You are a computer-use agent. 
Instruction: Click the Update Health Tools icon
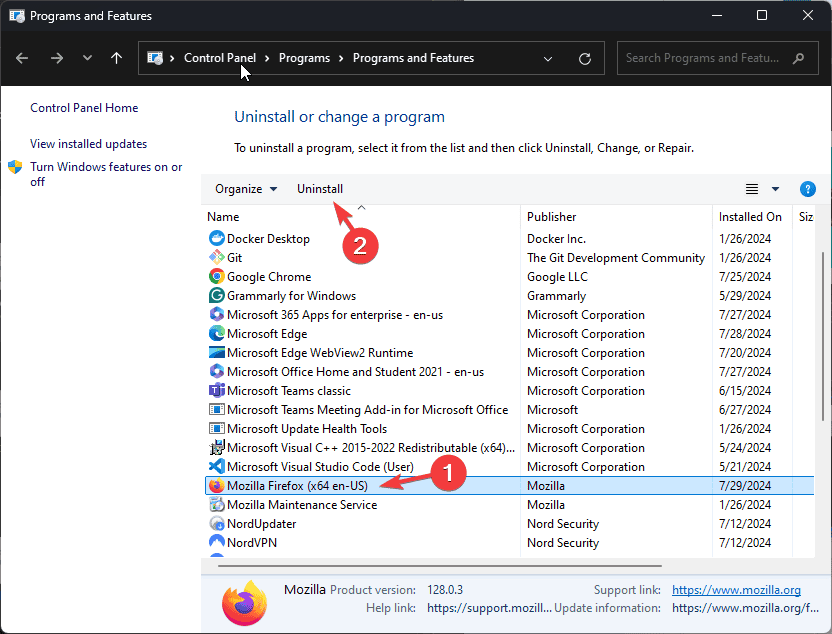point(216,429)
